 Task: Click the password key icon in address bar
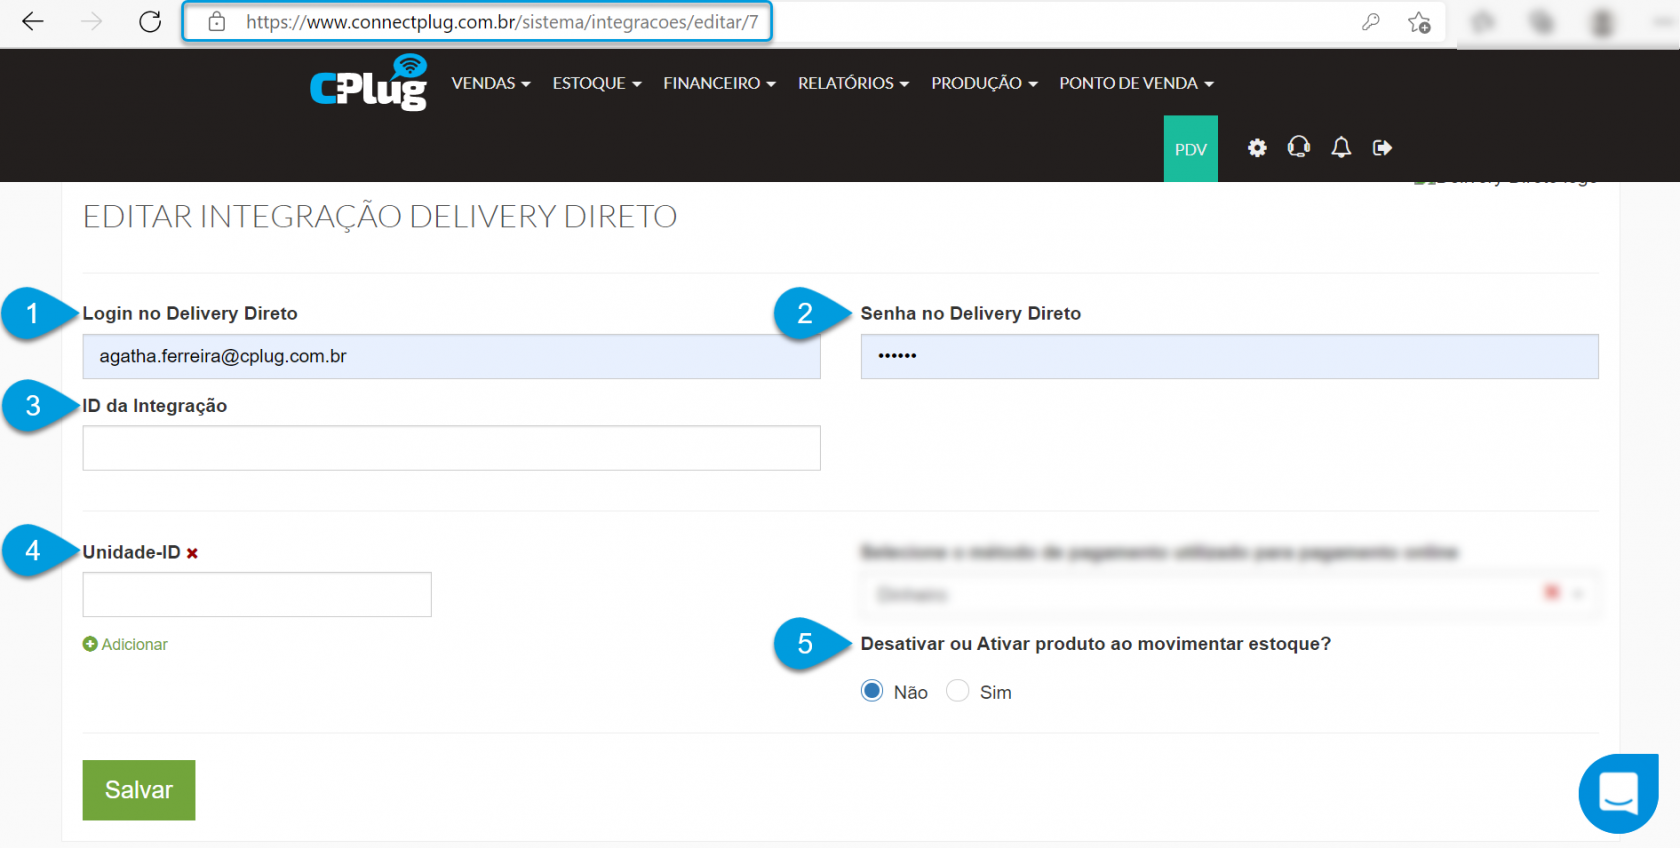(x=1371, y=22)
